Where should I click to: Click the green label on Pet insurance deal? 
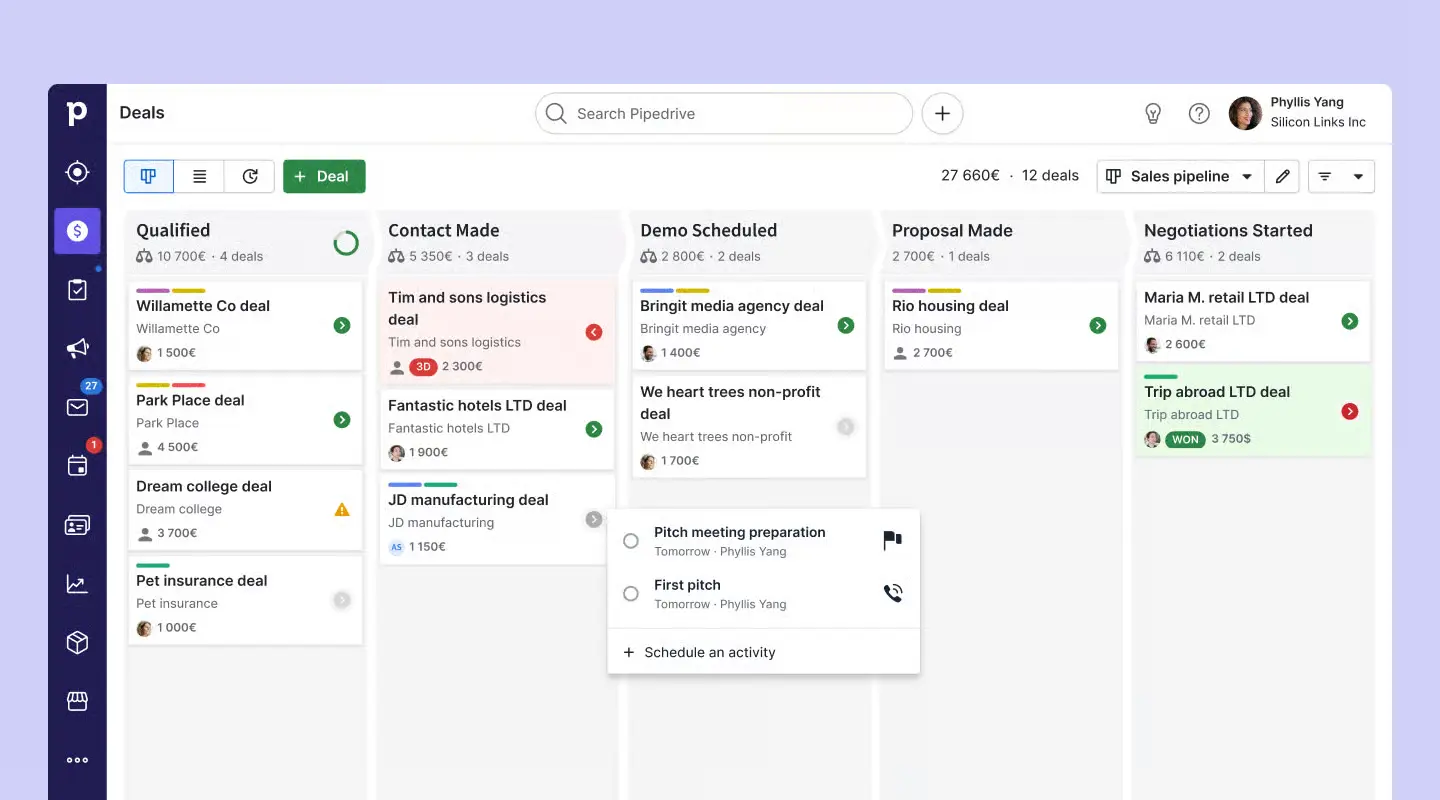tap(153, 565)
